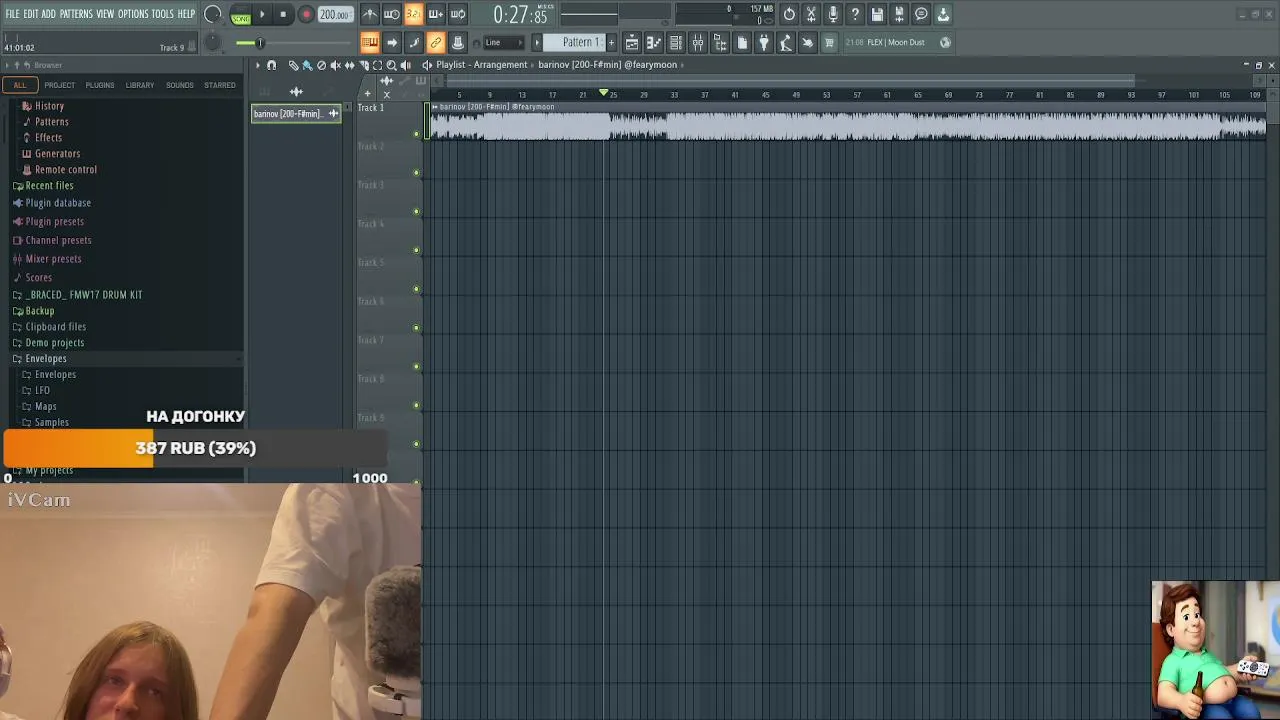The width and height of the screenshot is (1280, 720).
Task: Switch to the SOUNDS browser tab
Action: [180, 85]
